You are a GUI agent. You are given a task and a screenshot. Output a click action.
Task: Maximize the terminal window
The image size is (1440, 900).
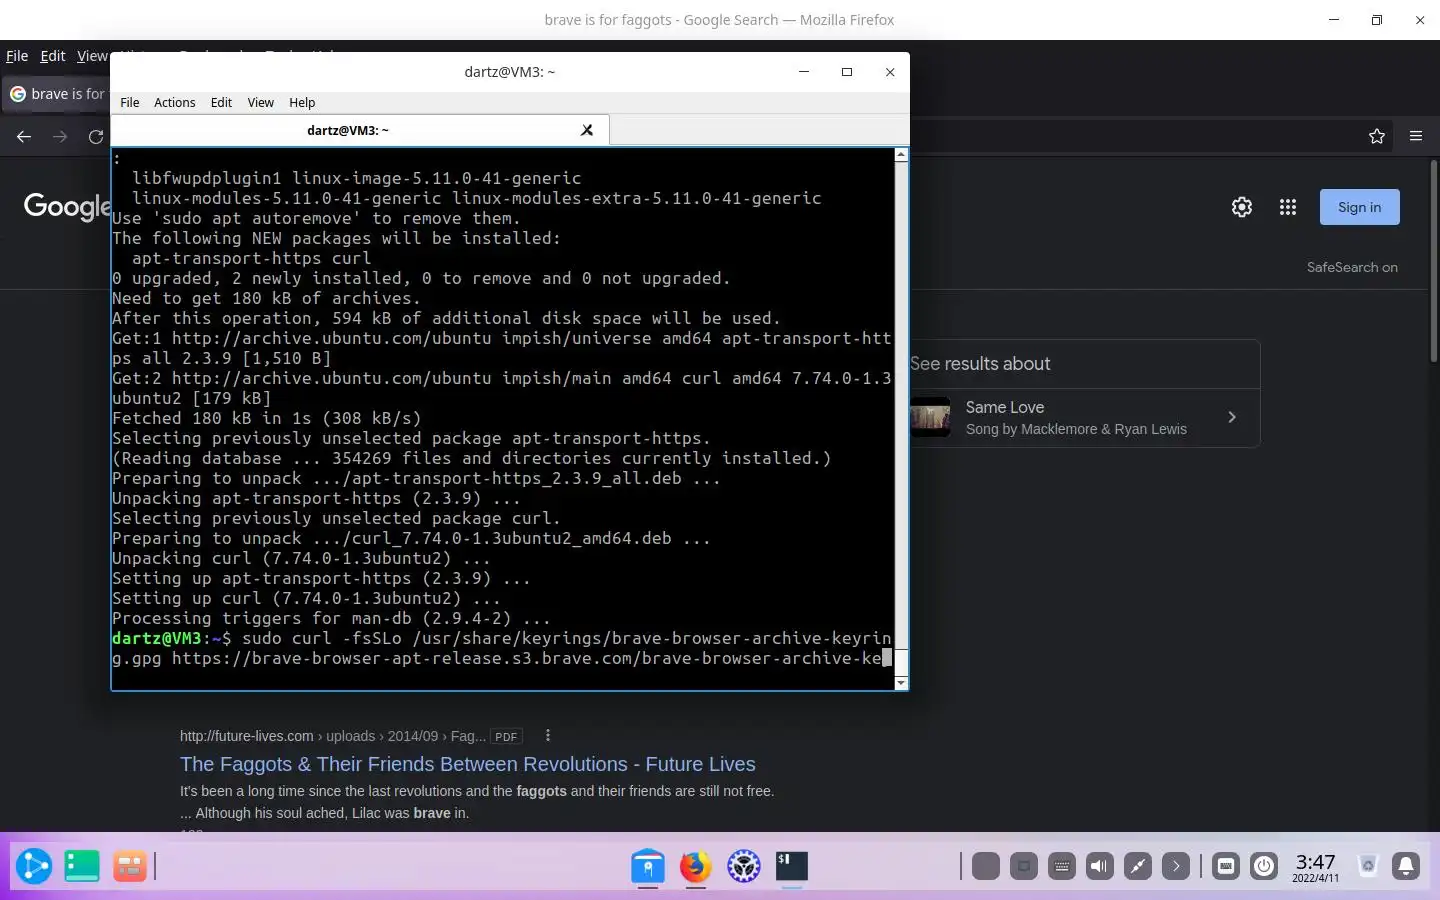pos(847,72)
